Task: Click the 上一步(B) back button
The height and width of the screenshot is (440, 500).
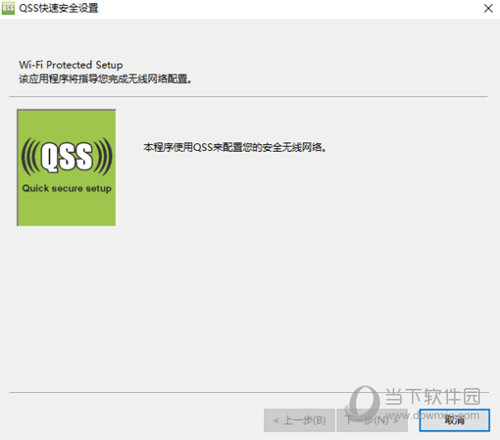Action: coord(299,420)
